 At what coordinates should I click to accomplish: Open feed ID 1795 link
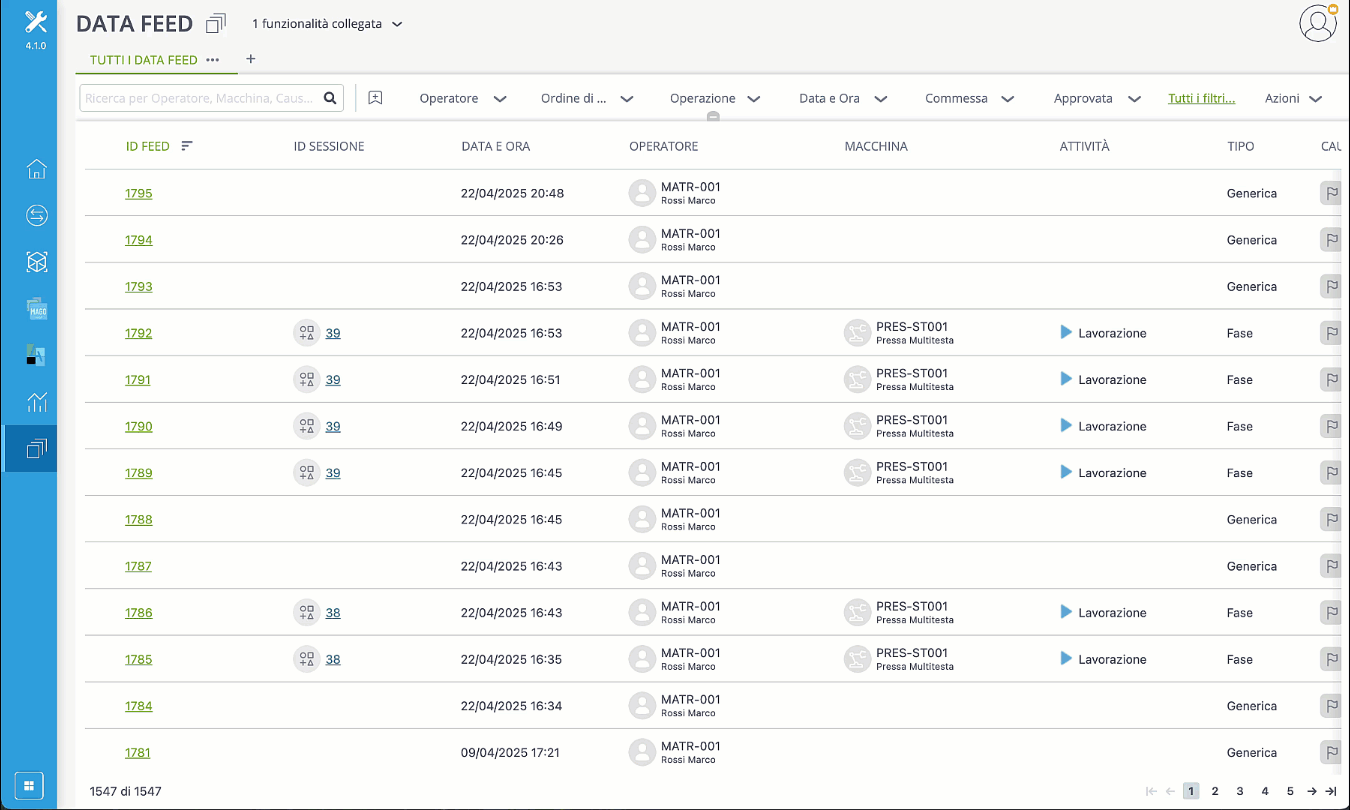click(x=139, y=193)
